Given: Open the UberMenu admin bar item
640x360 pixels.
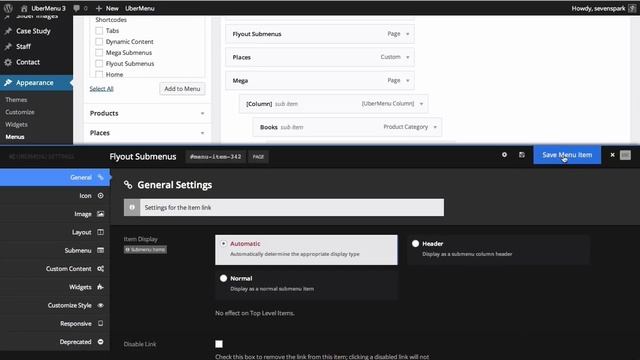Looking at the screenshot, I should coord(140,8).
